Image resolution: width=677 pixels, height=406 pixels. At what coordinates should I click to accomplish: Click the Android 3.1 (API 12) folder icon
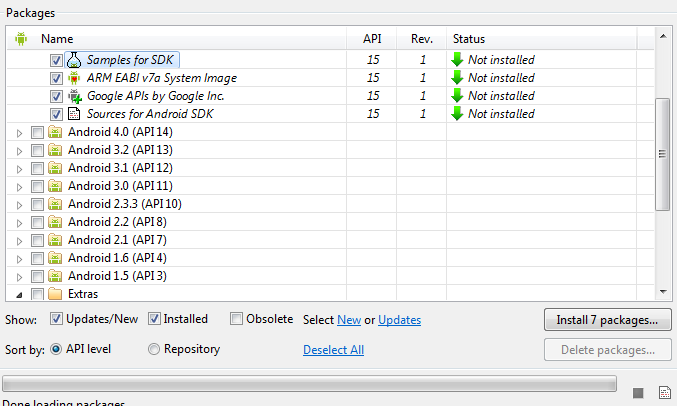point(55,168)
